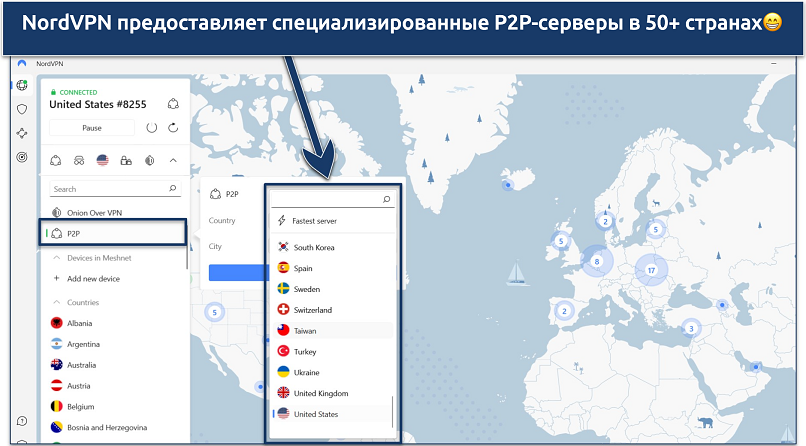
Task: Collapse the shortcut row with the chevron
Action: click(x=173, y=160)
